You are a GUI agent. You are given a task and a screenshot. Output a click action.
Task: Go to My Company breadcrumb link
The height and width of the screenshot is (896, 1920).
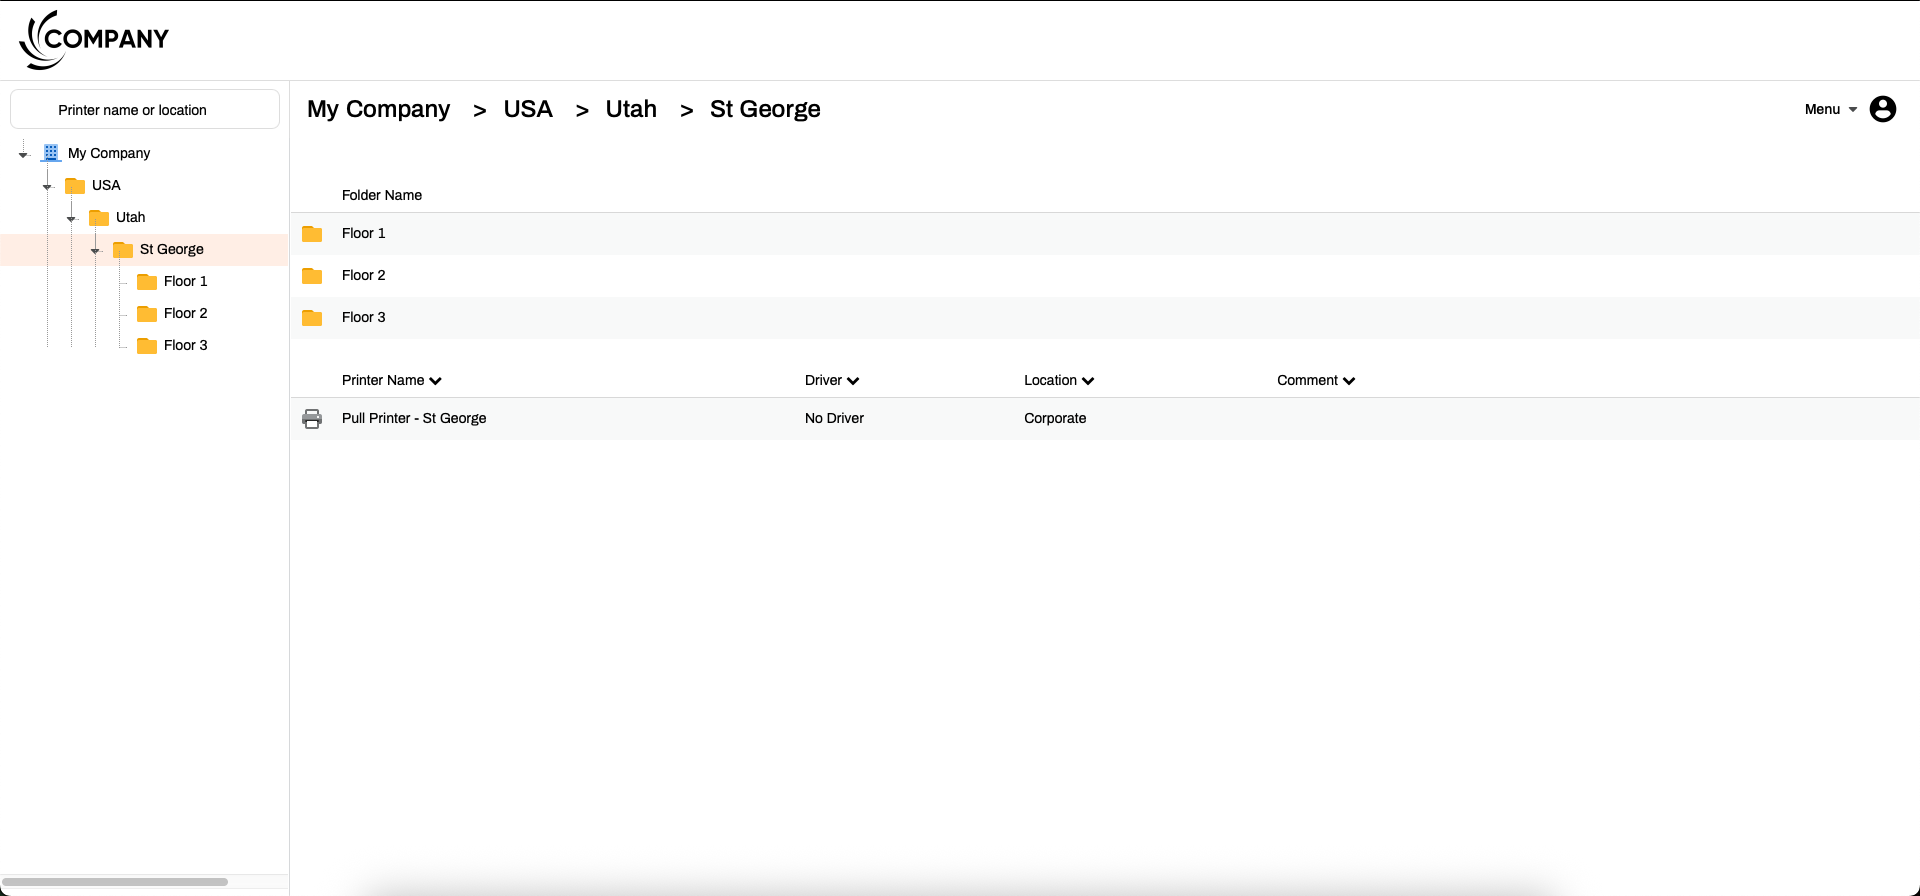tap(378, 109)
